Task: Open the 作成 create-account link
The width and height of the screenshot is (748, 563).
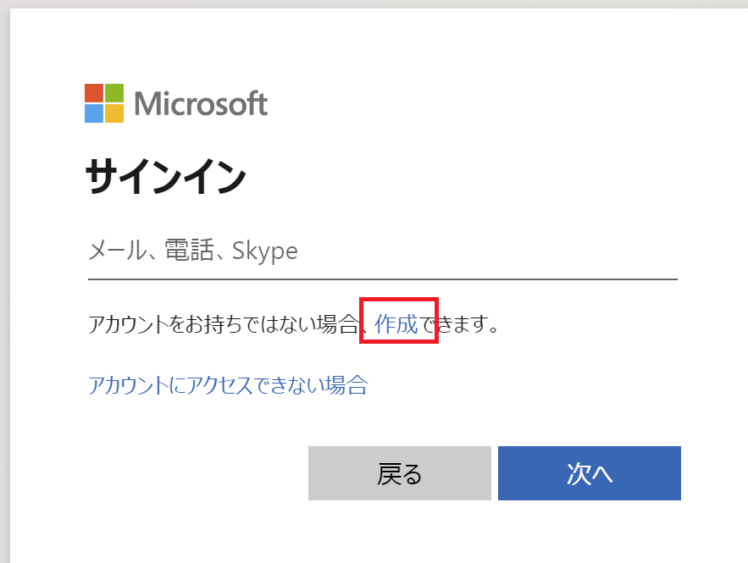Action: pos(396,324)
